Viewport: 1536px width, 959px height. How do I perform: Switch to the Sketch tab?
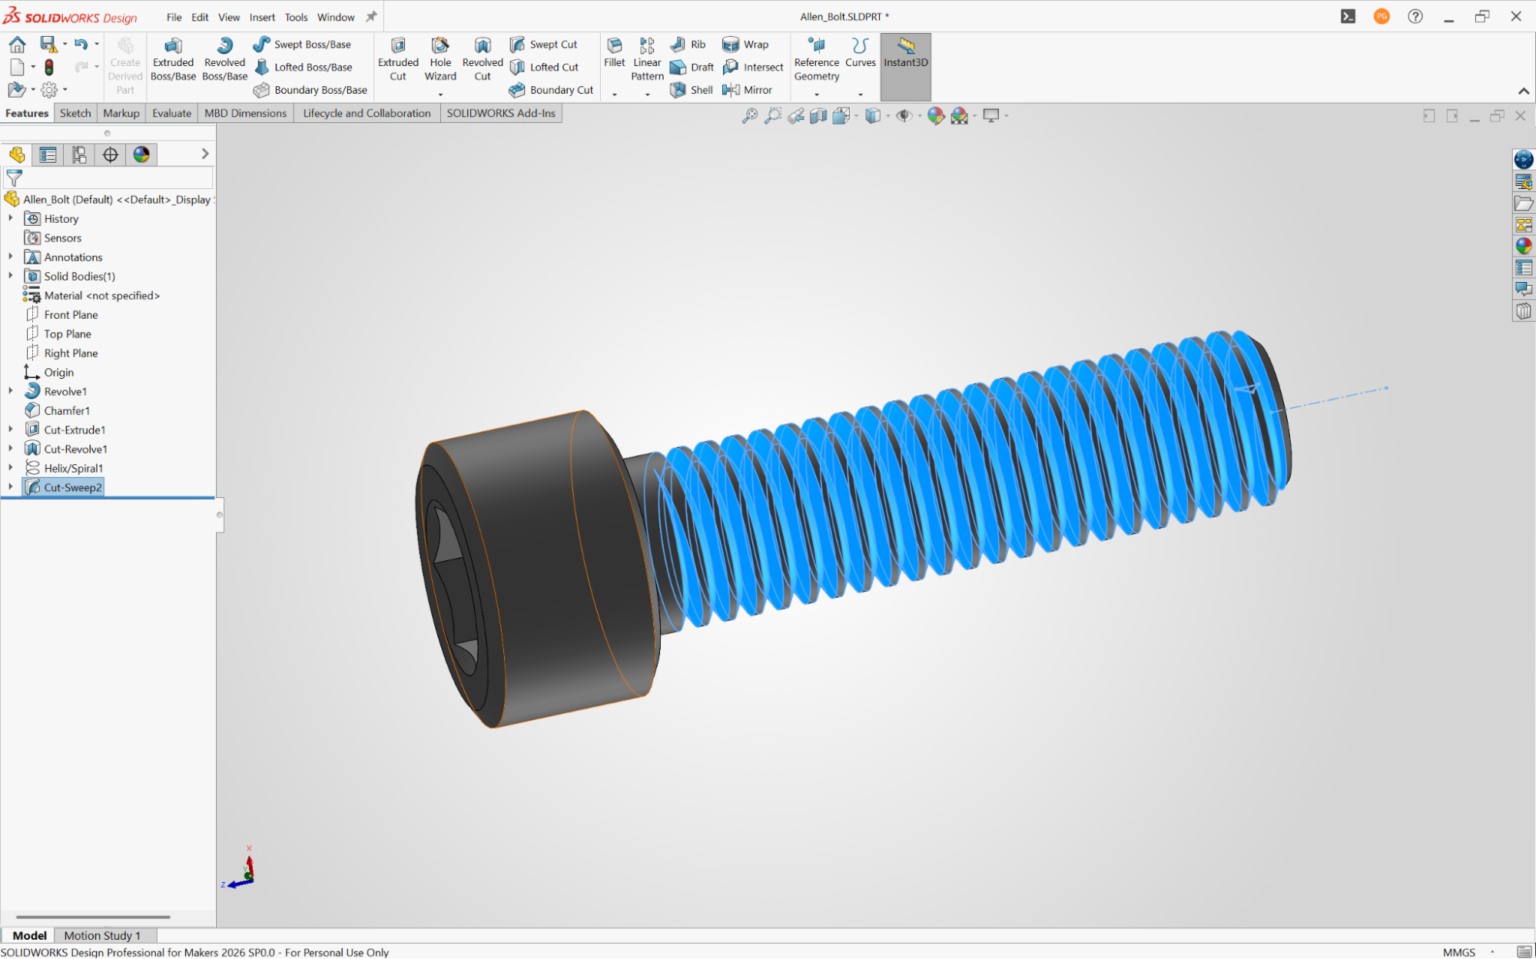pos(75,113)
